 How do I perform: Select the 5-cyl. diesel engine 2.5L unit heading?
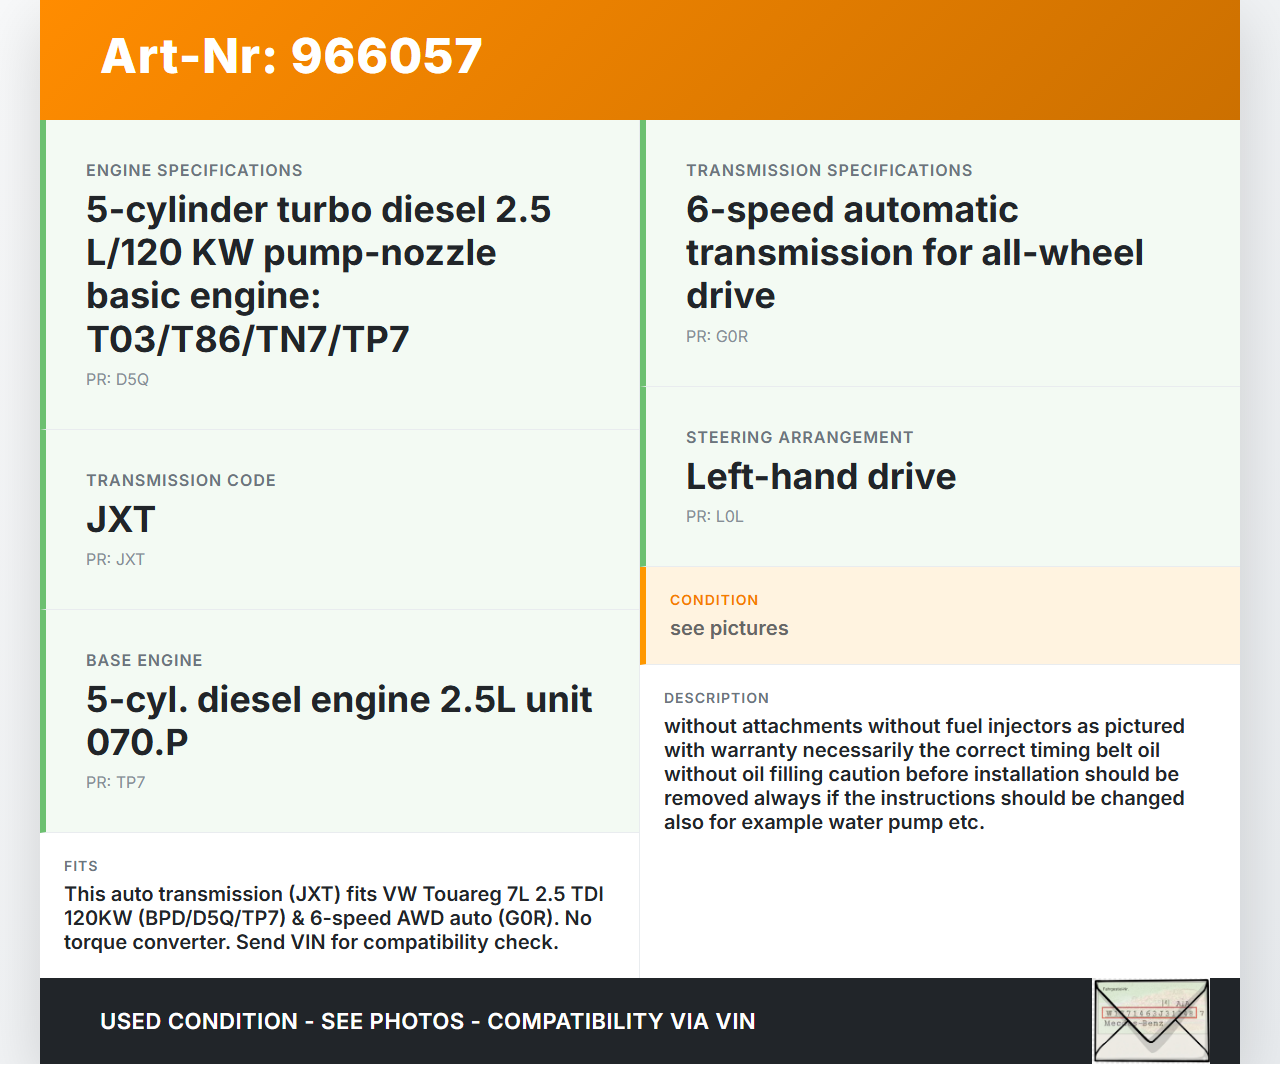[x=339, y=720]
